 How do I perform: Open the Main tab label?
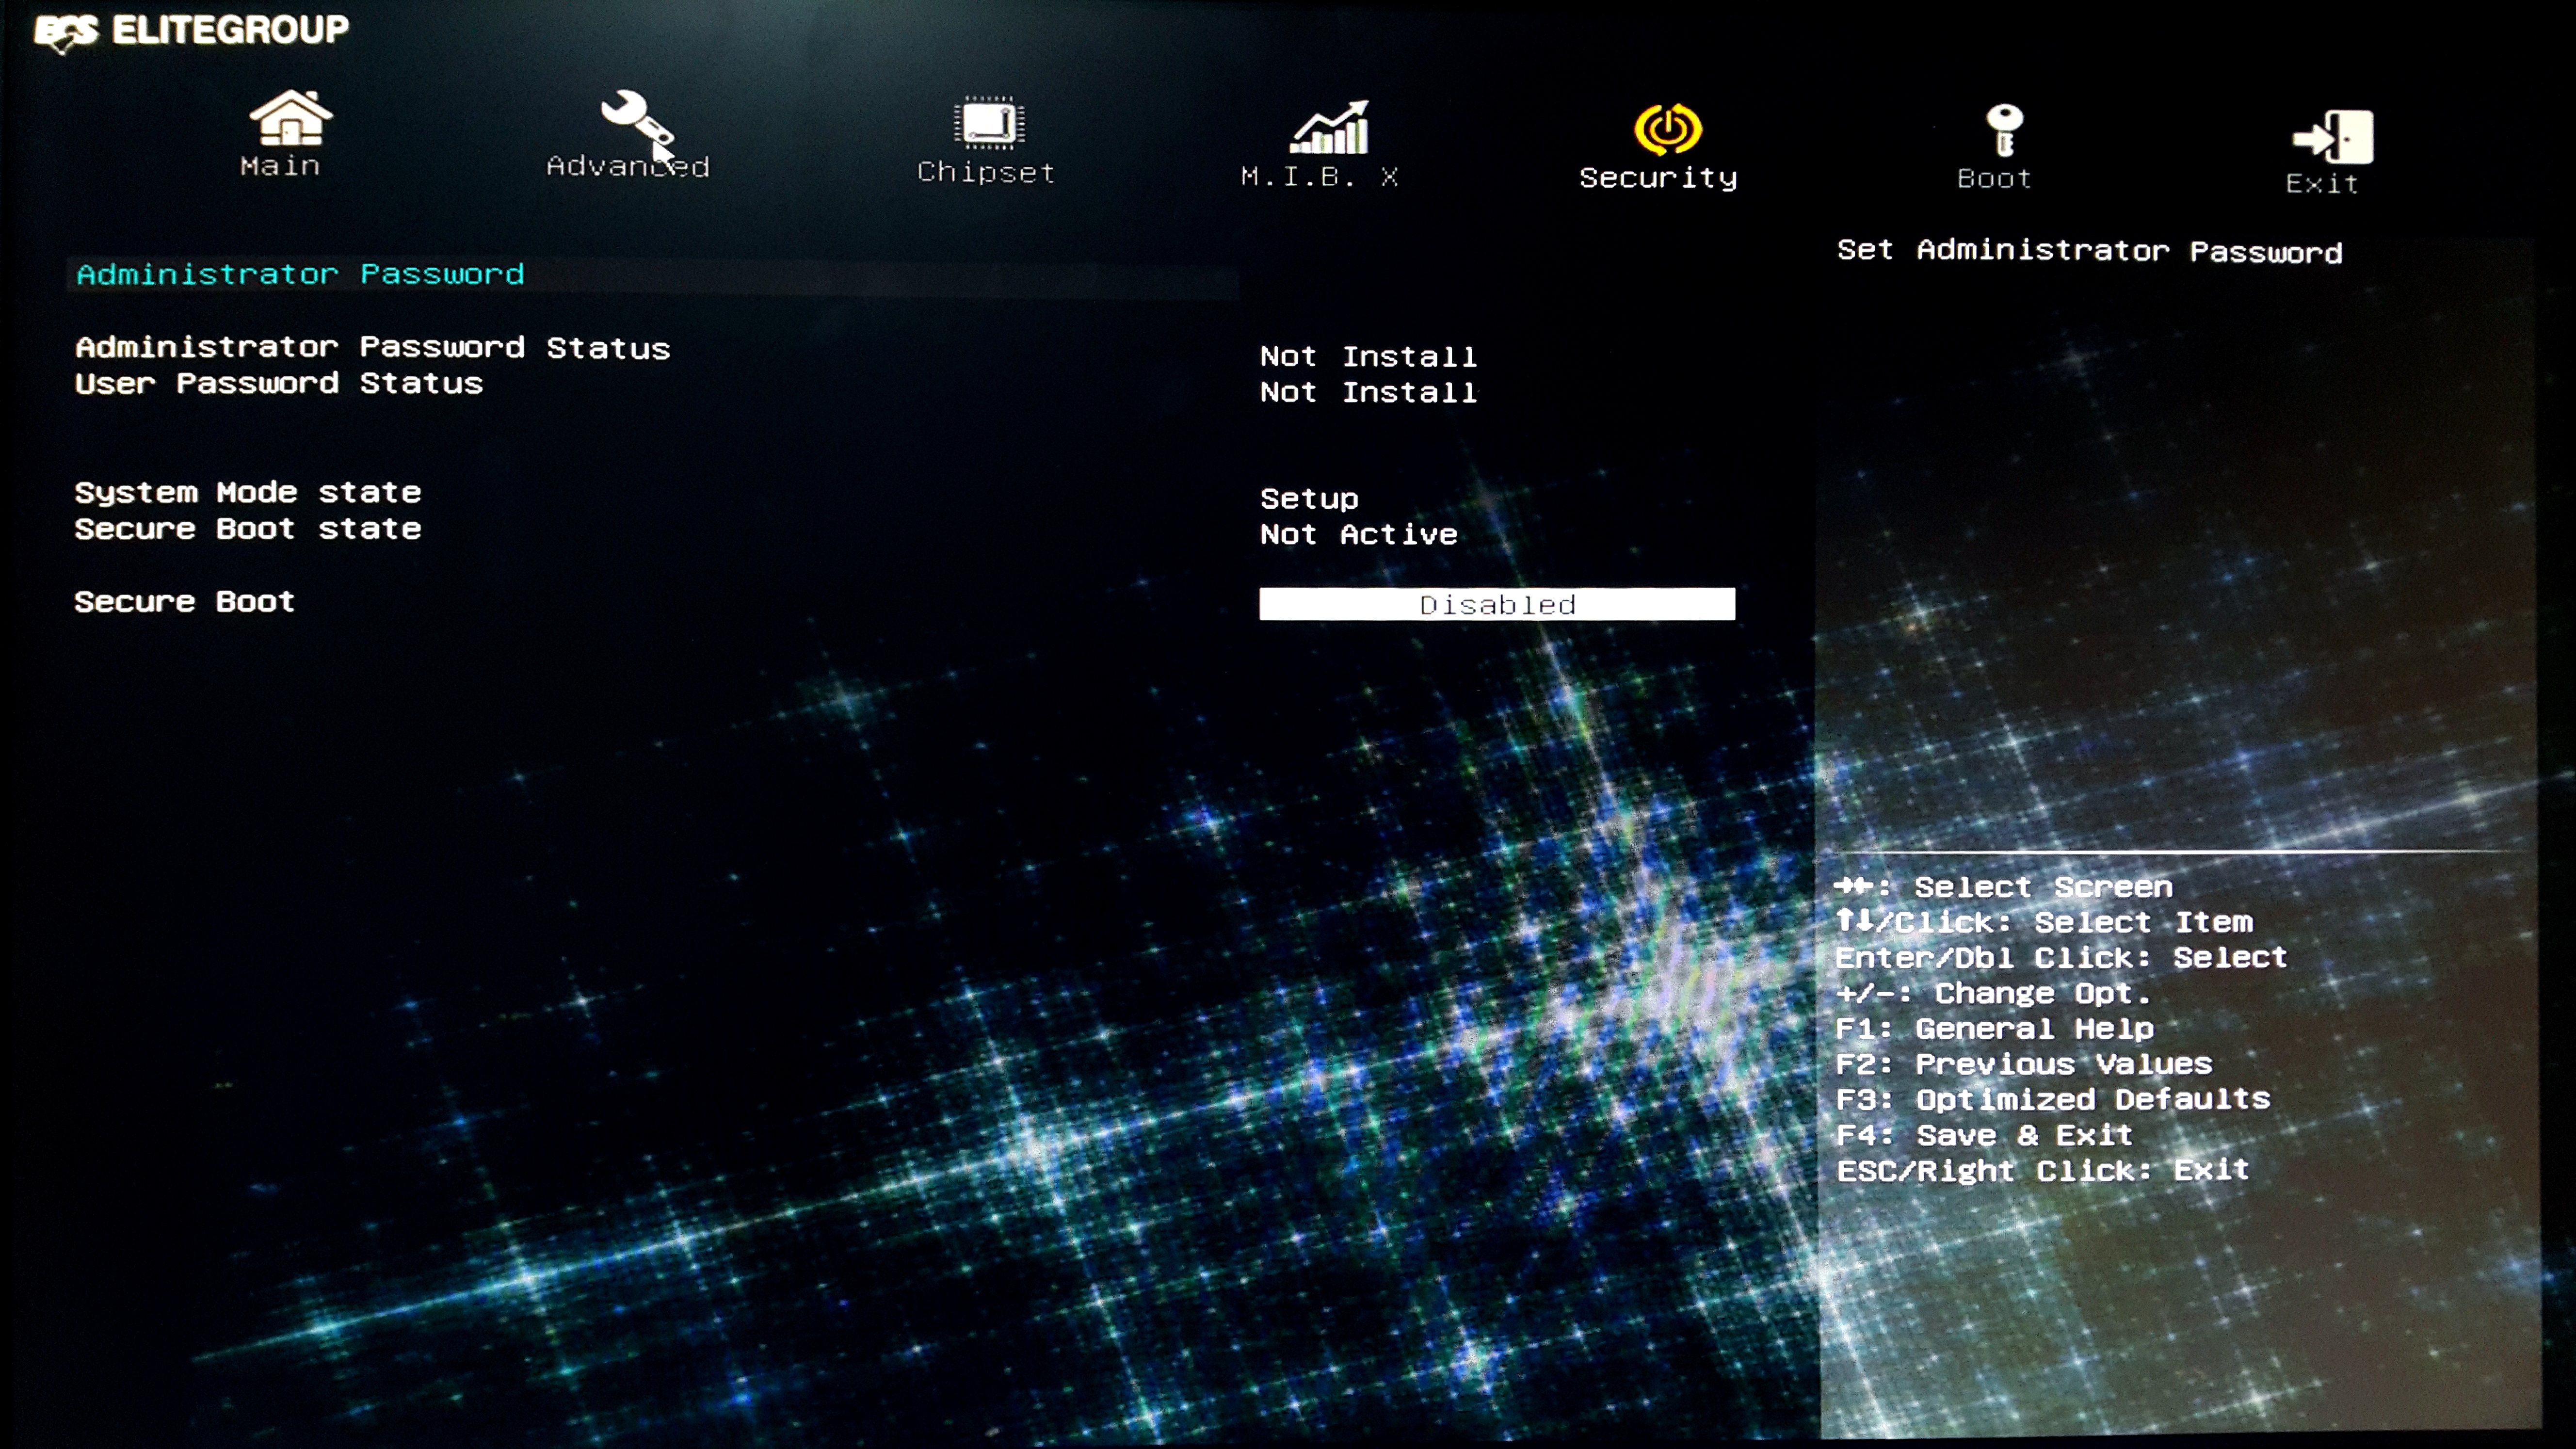[x=280, y=166]
